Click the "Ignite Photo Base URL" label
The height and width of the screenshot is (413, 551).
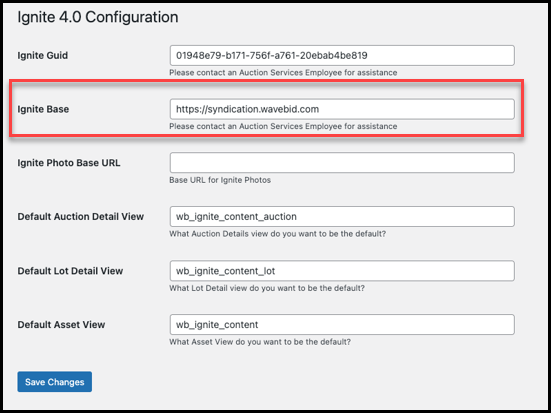pyautogui.click(x=69, y=163)
